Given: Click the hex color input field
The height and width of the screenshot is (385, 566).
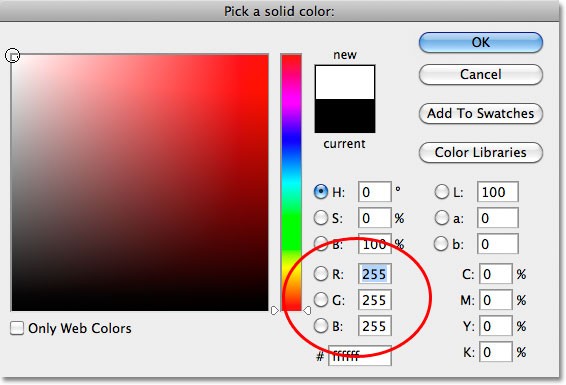Looking at the screenshot, I should (360, 356).
